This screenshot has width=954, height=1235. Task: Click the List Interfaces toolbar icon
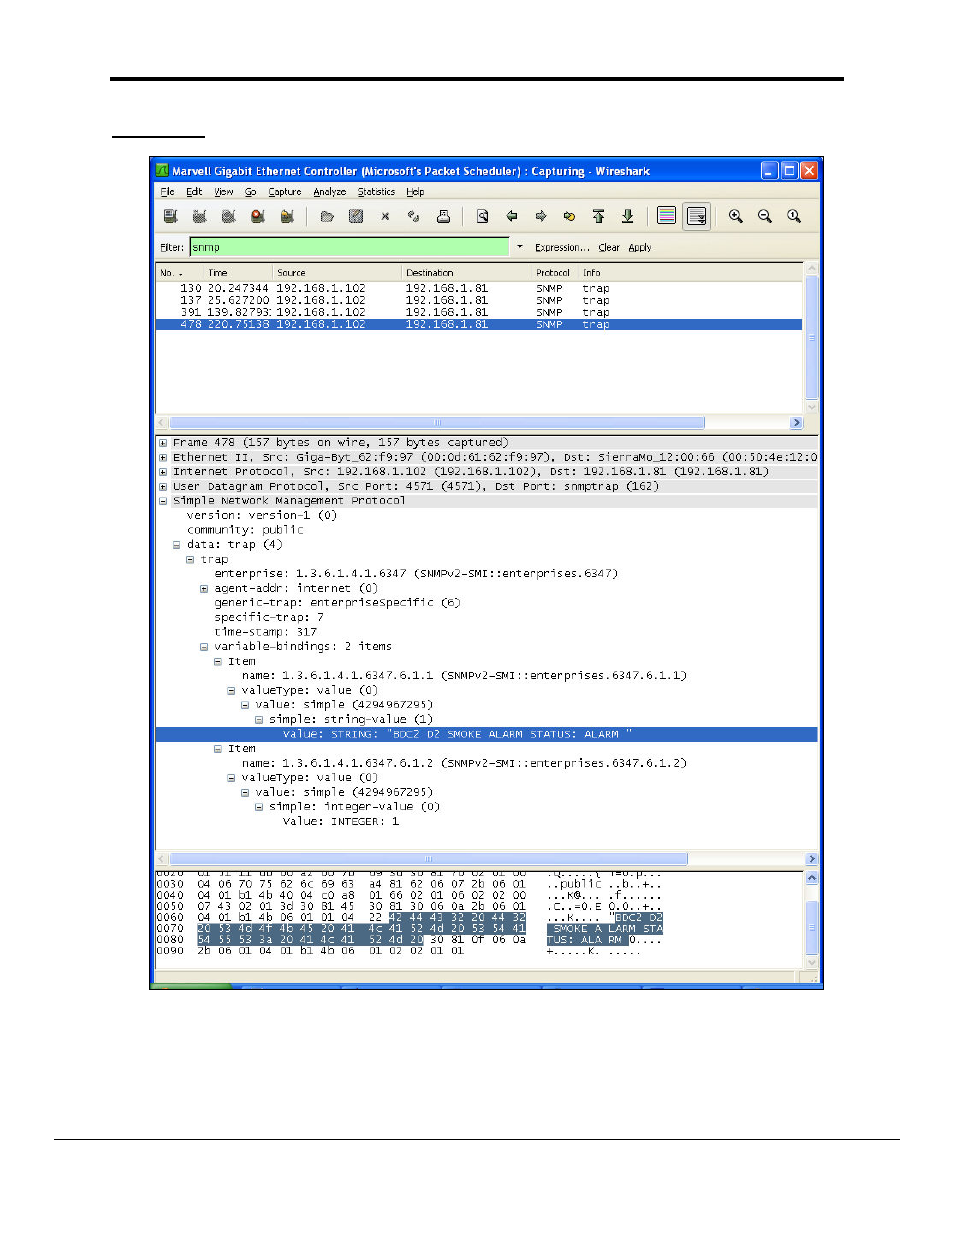coord(171,216)
